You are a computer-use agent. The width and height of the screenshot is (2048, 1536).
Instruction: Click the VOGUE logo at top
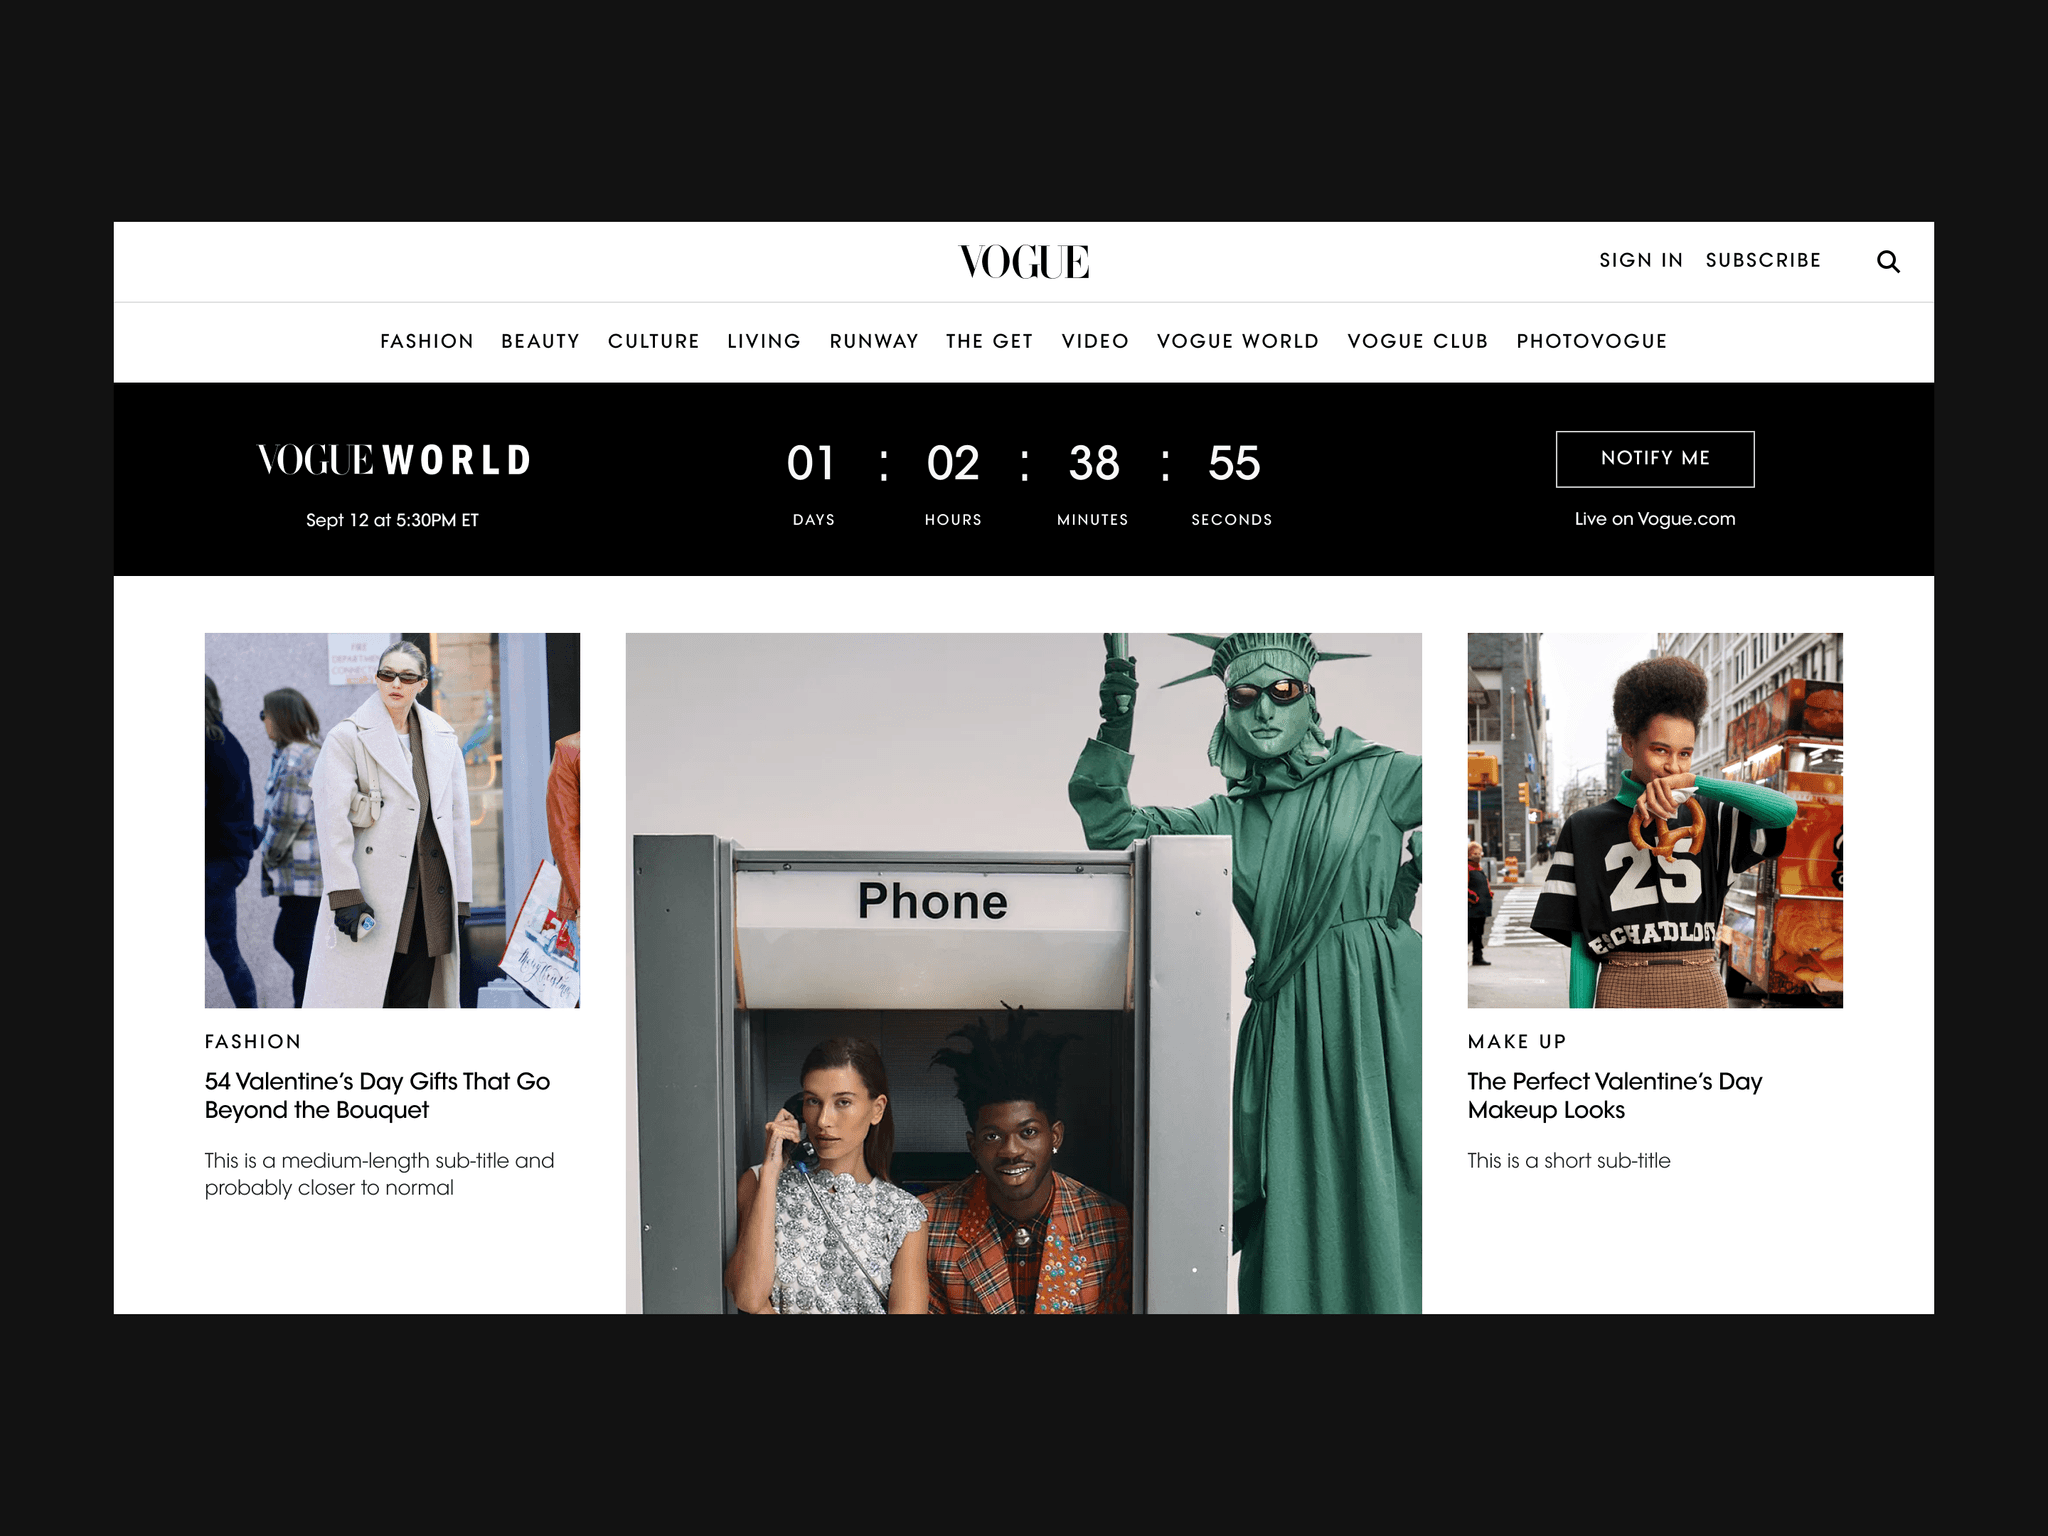(1023, 262)
